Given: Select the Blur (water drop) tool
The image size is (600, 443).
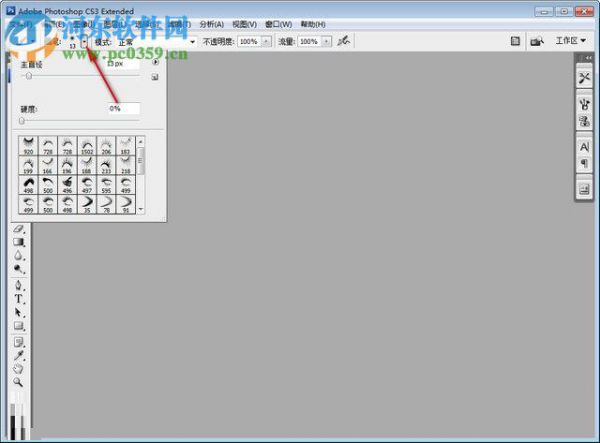Looking at the screenshot, I should (19, 256).
